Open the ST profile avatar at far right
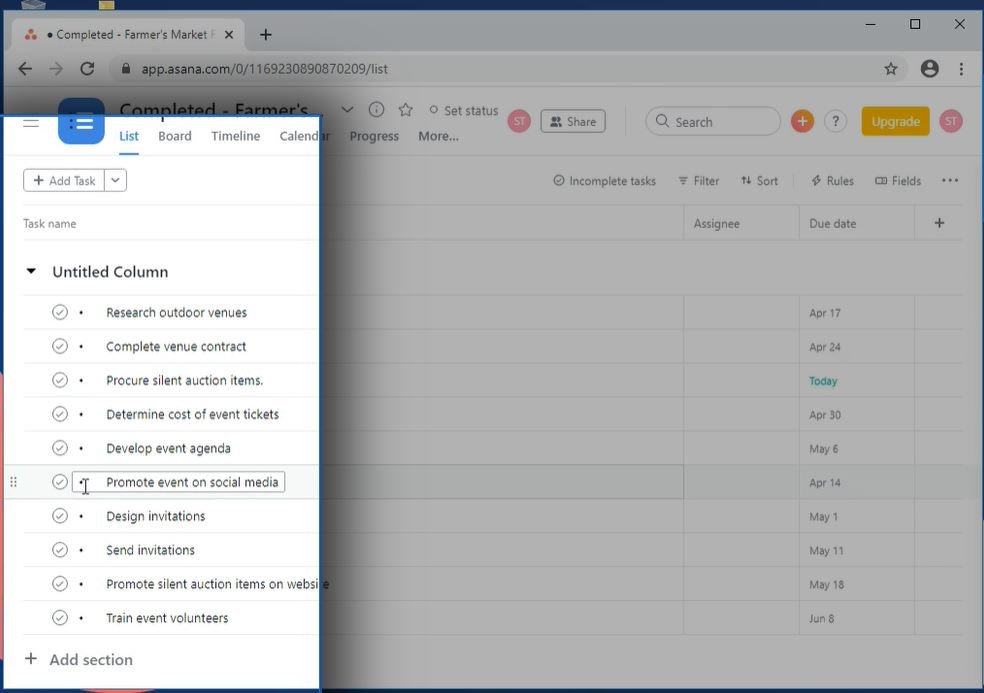The height and width of the screenshot is (693, 984). 951,121
